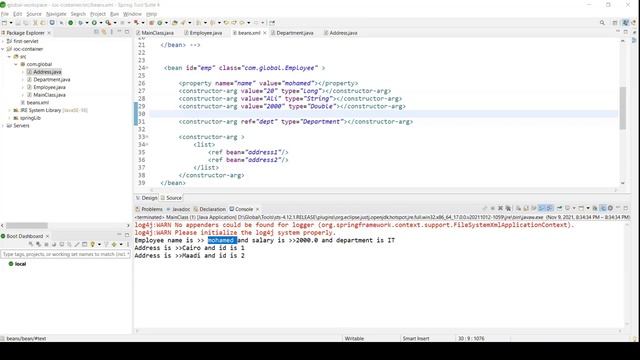Select beans.xml in Package Explorer
The width and height of the screenshot is (640, 360).
tap(38, 102)
